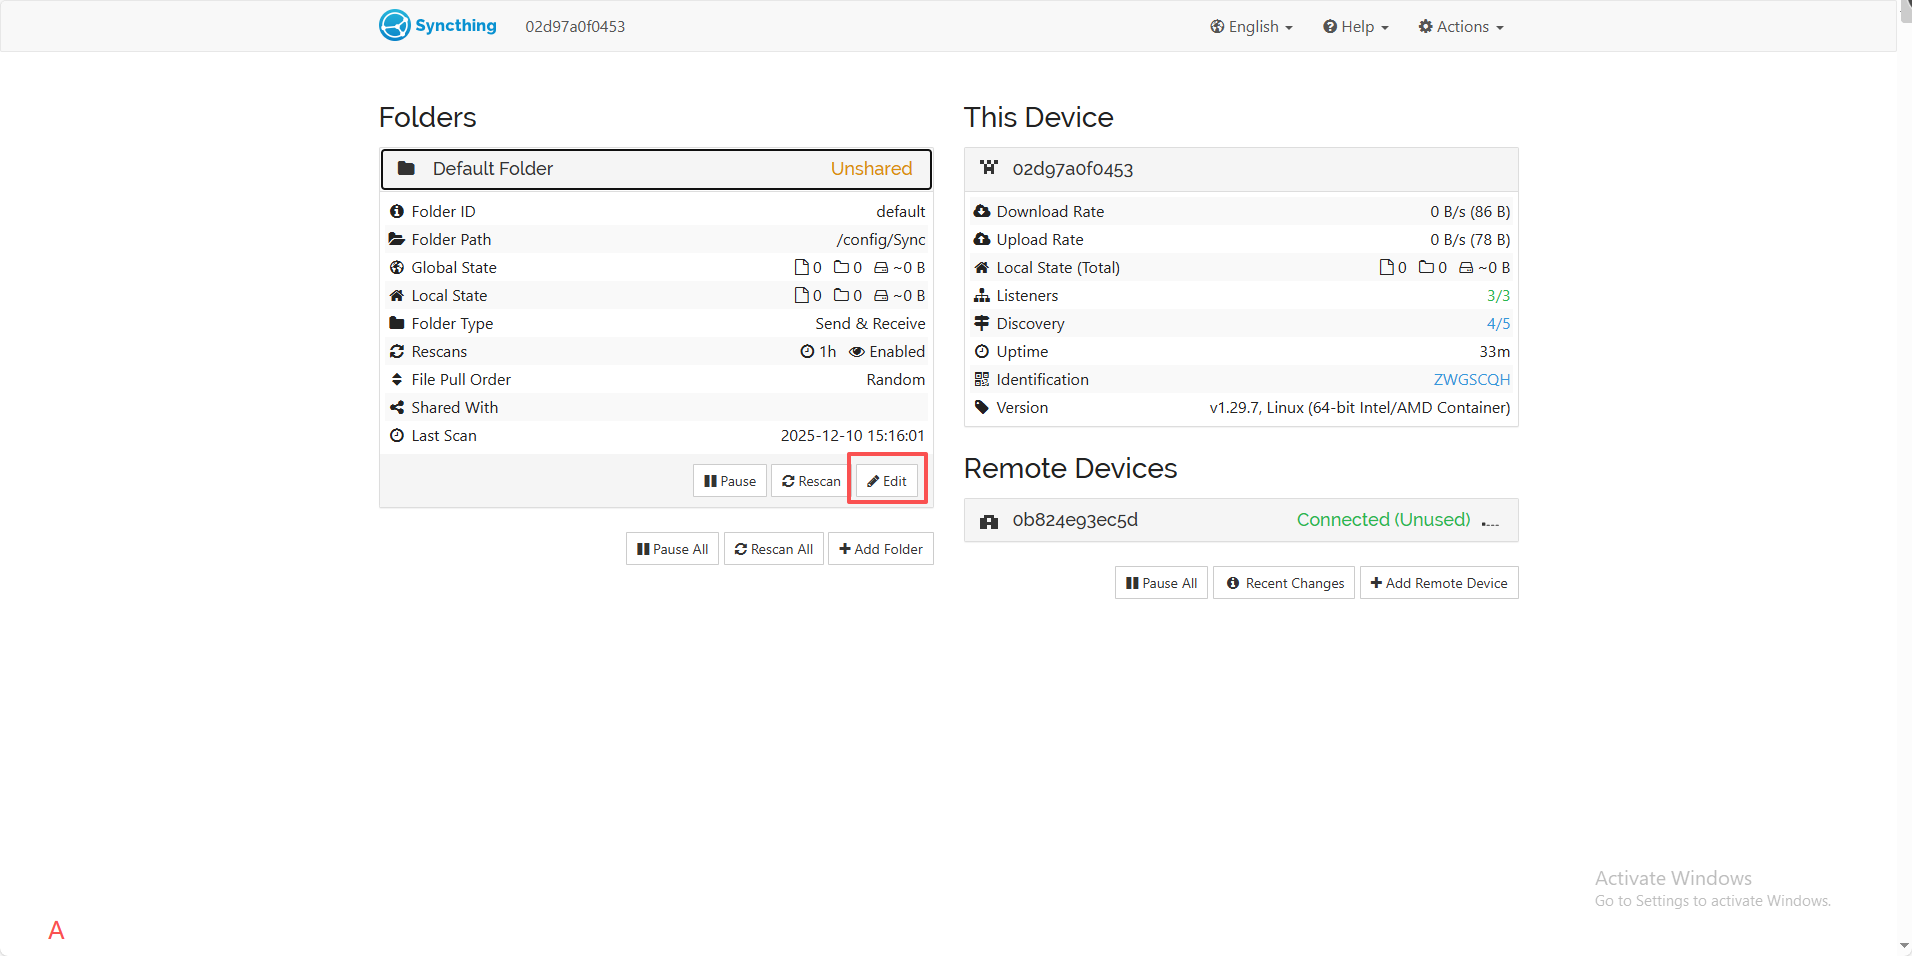The height and width of the screenshot is (956, 1912).
Task: Click the Send & Receive folder type value
Action: pyautogui.click(x=870, y=323)
